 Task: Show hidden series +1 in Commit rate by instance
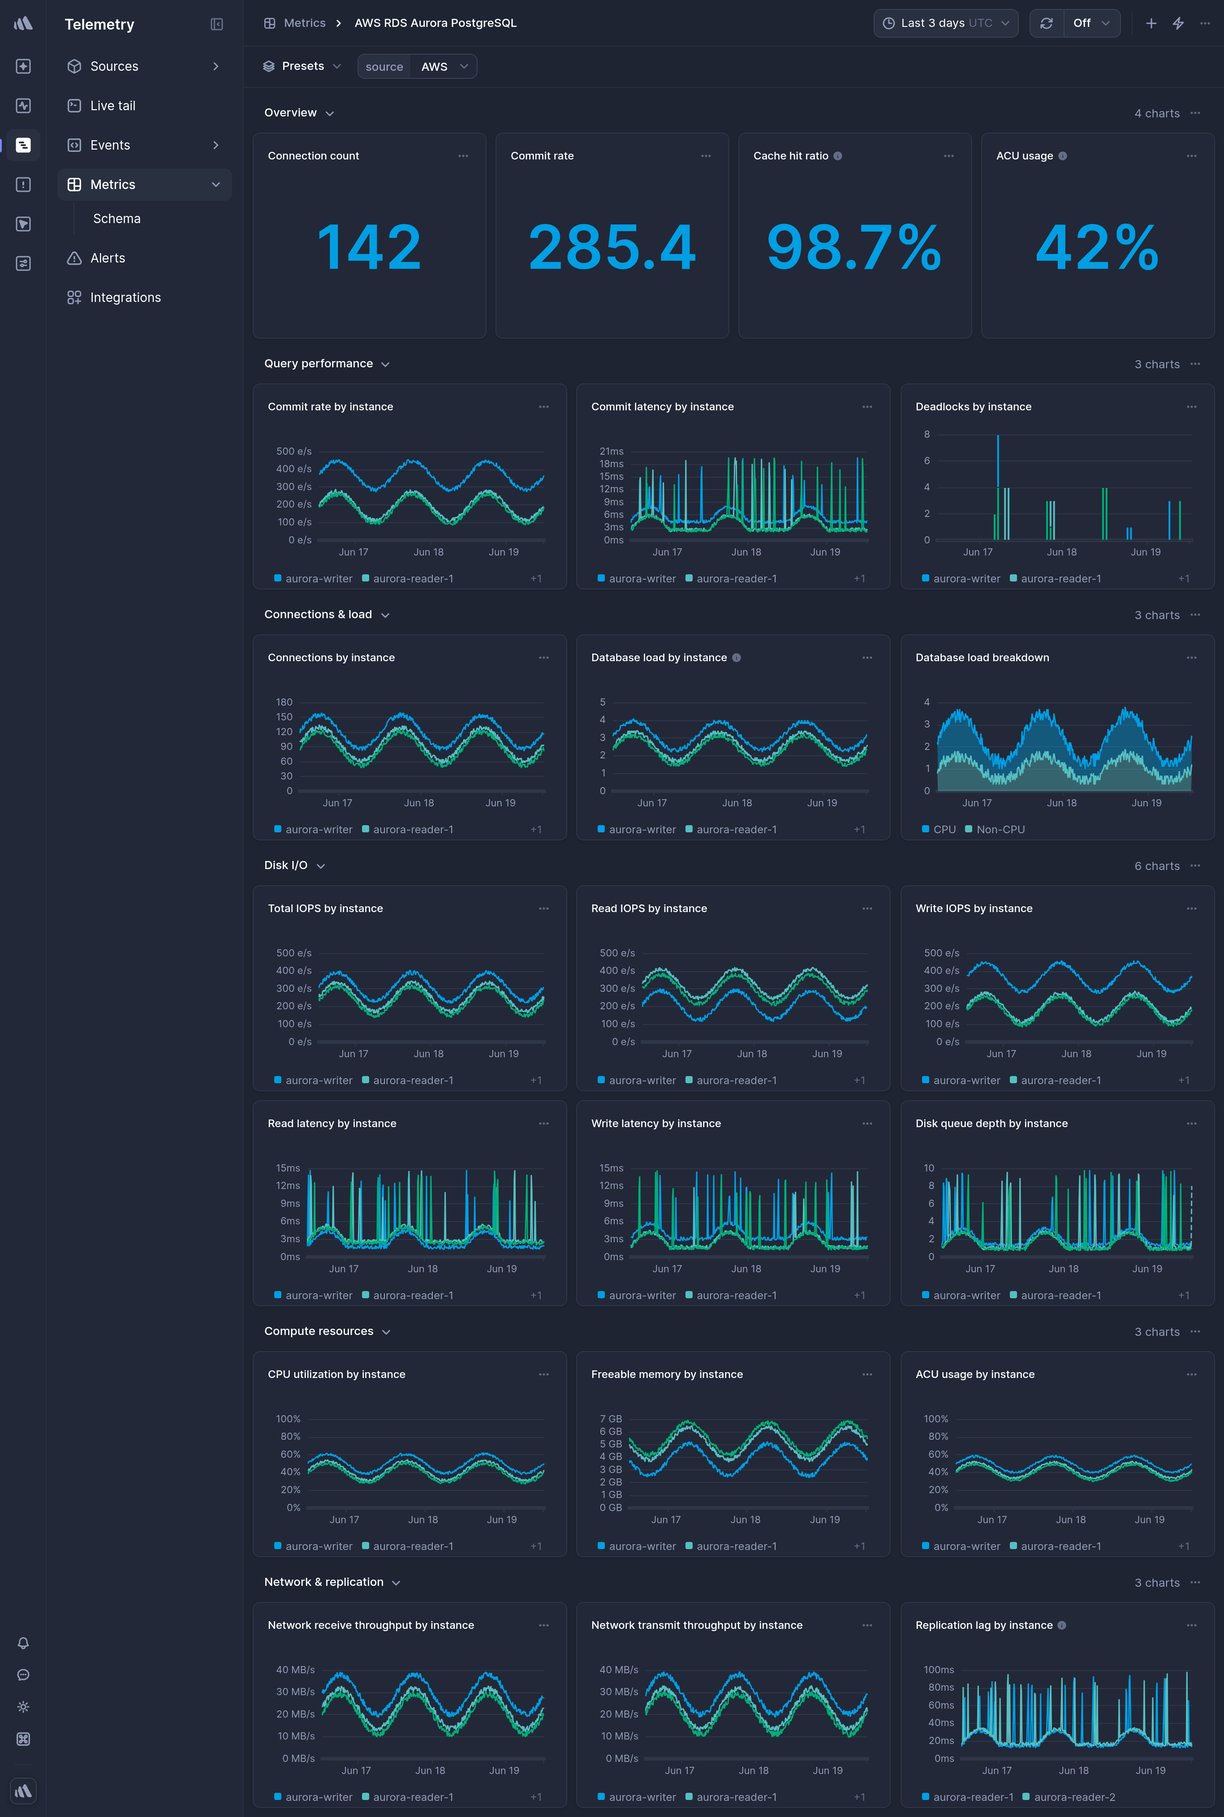click(536, 578)
